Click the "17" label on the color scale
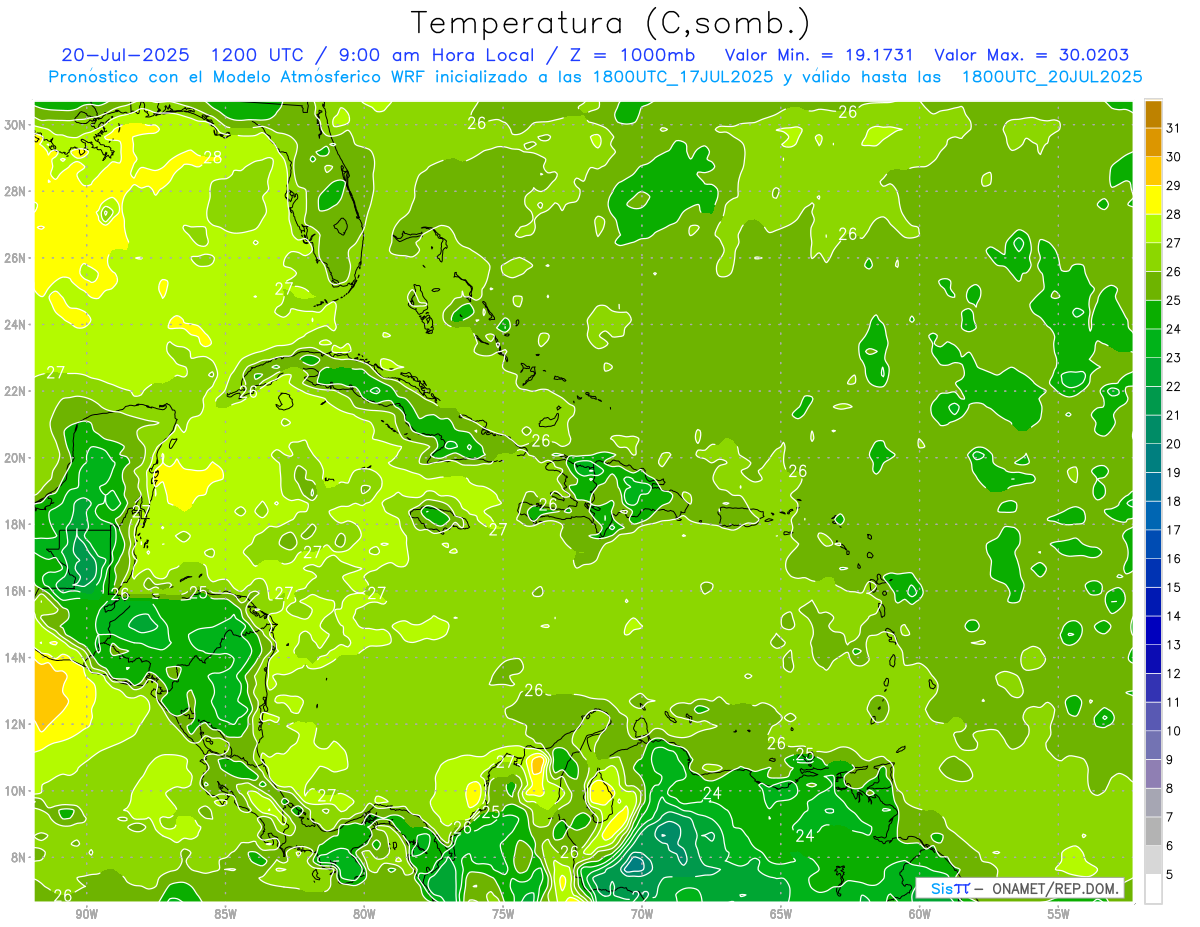 (x=1174, y=530)
